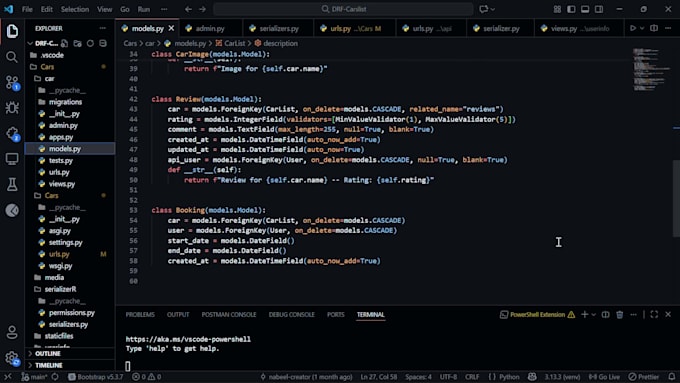The width and height of the screenshot is (680, 383).
Task: Toggle the secondary side bar
Action: [x=599, y=9]
